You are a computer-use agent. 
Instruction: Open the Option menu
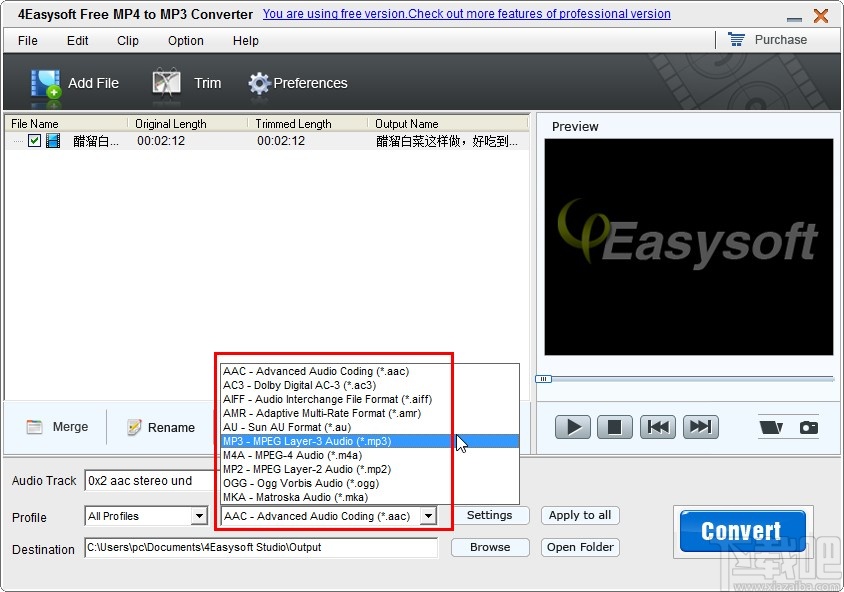[185, 41]
